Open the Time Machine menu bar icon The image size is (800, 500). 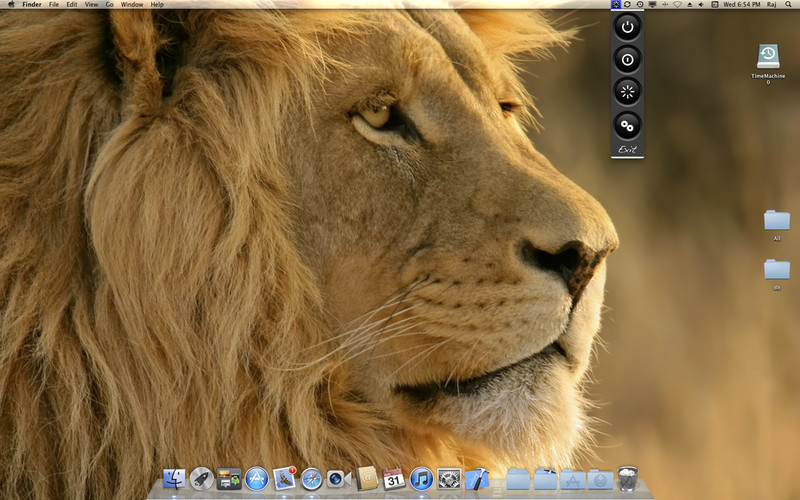coord(639,5)
